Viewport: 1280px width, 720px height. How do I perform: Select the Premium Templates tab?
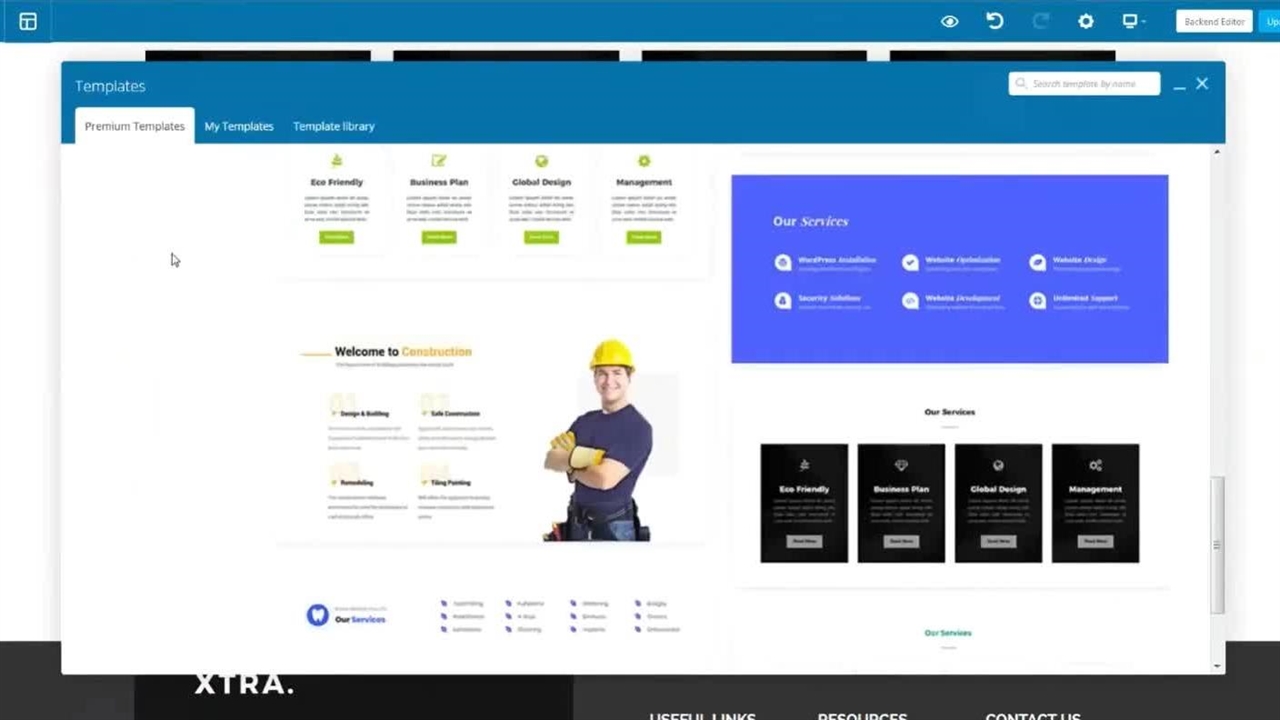pyautogui.click(x=134, y=126)
